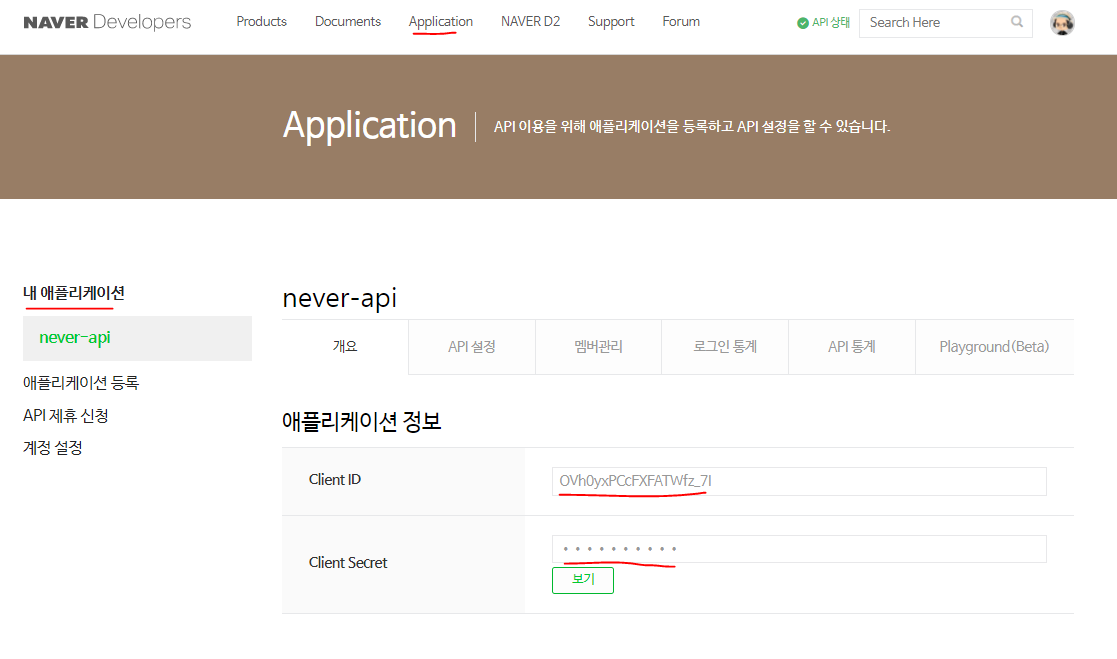Switch to the API 설정 tab
The height and width of the screenshot is (659, 1117).
(471, 346)
